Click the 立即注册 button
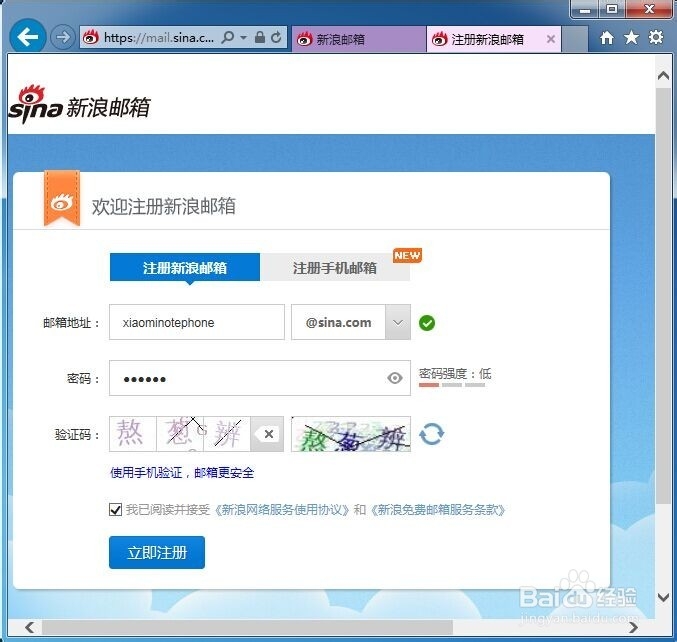Viewport: 677px width, 642px height. tap(157, 553)
